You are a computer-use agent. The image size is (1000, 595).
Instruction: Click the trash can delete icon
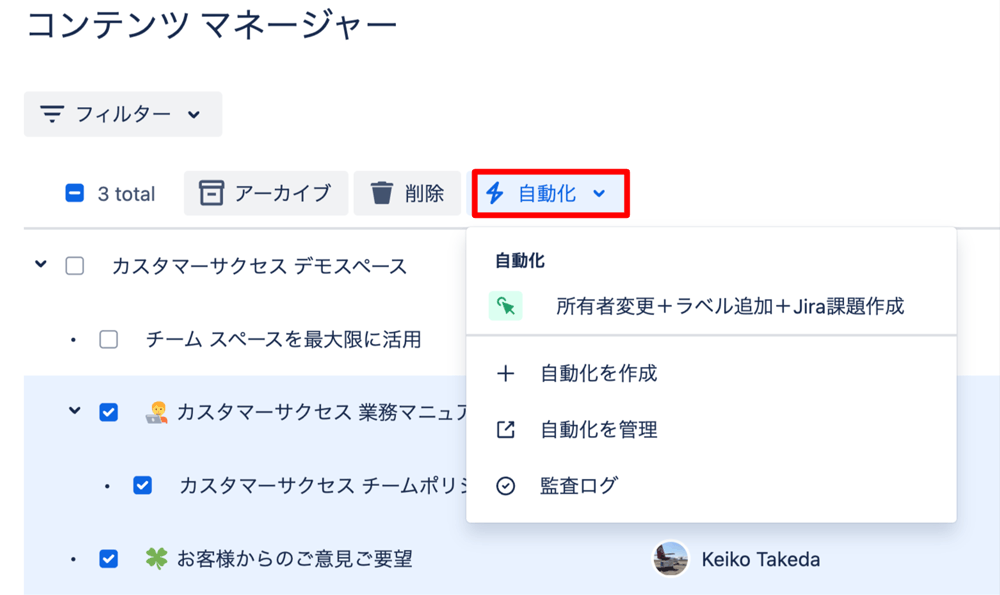click(381, 193)
